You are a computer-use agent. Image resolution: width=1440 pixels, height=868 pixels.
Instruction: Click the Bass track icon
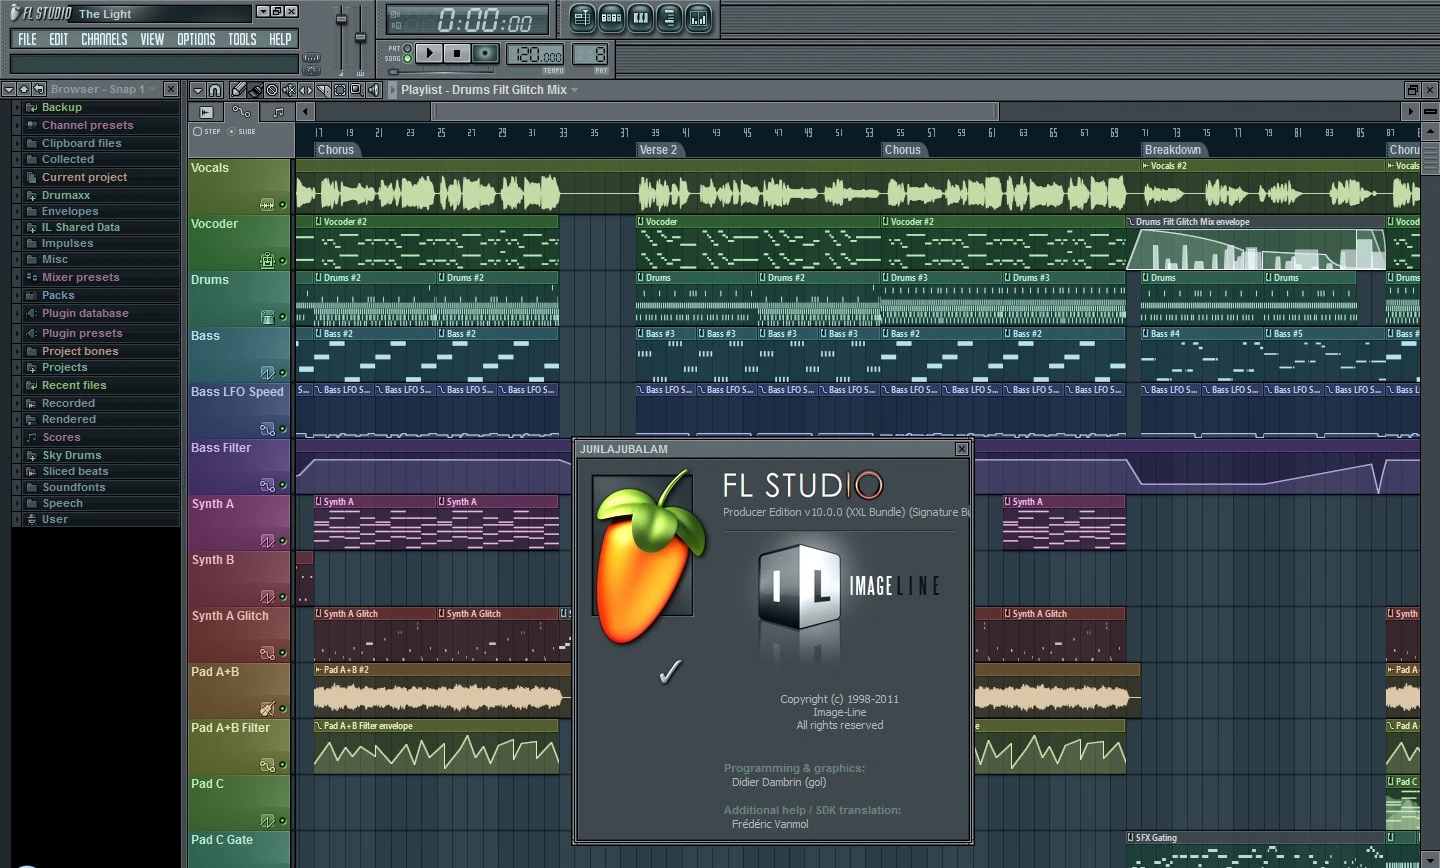coord(267,372)
